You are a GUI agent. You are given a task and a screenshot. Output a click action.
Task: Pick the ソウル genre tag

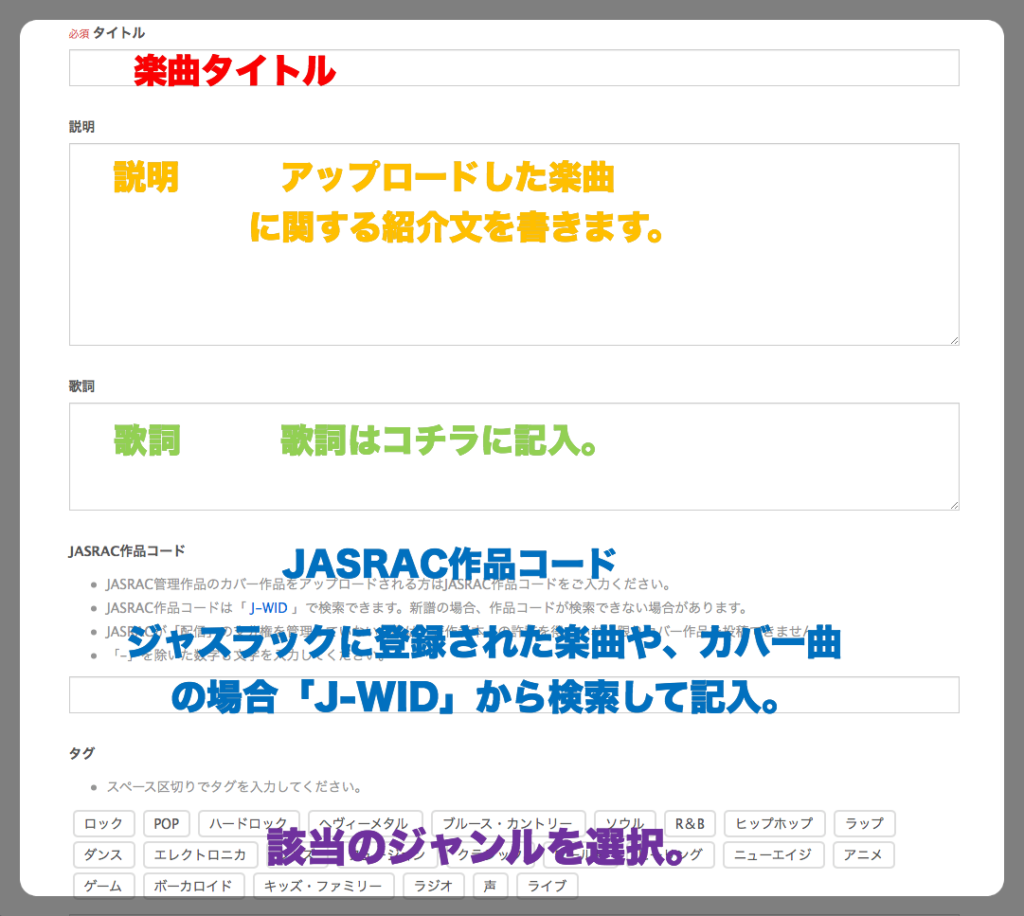point(625,824)
